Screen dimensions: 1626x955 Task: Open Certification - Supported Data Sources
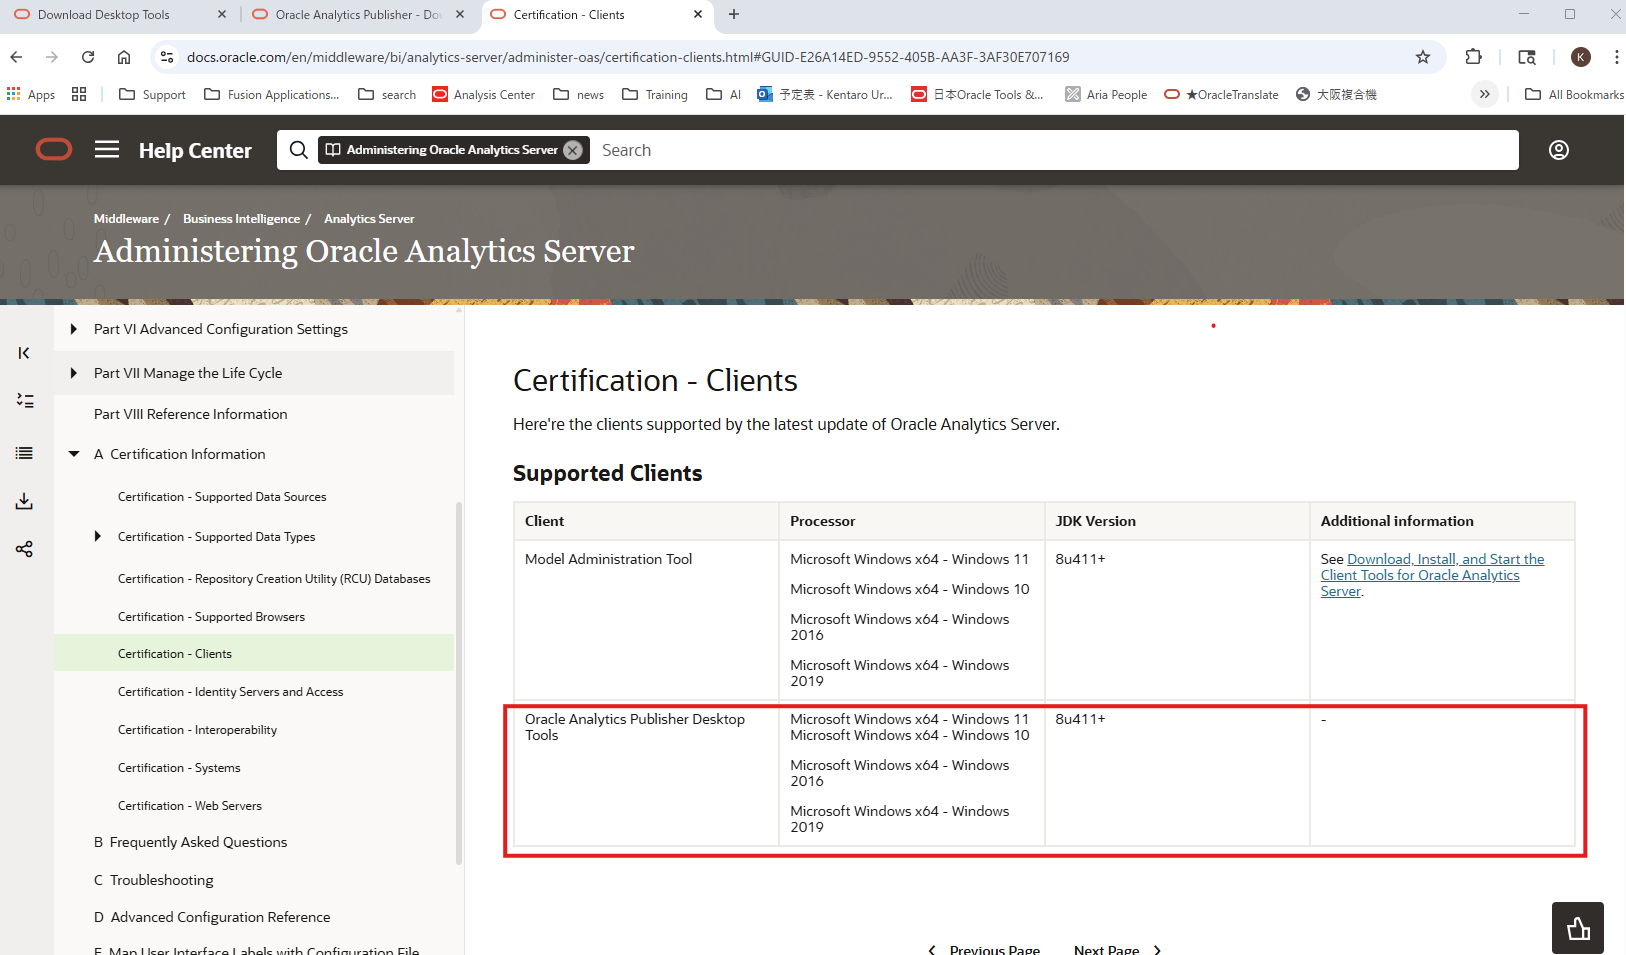(222, 497)
